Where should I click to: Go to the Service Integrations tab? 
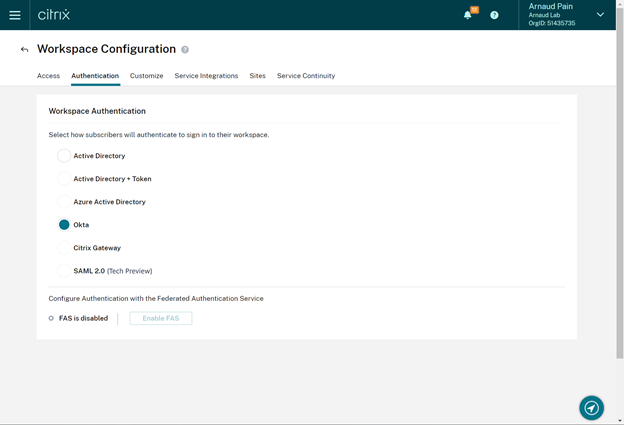[206, 76]
